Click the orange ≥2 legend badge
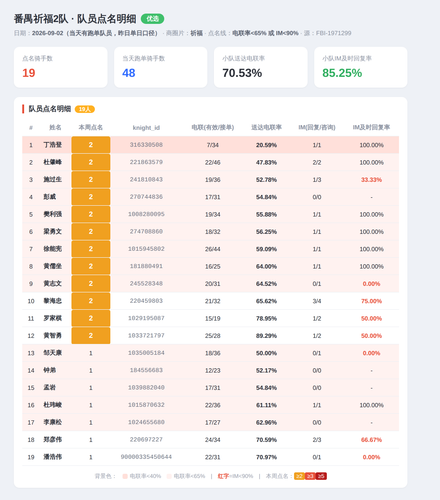 [x=299, y=476]
